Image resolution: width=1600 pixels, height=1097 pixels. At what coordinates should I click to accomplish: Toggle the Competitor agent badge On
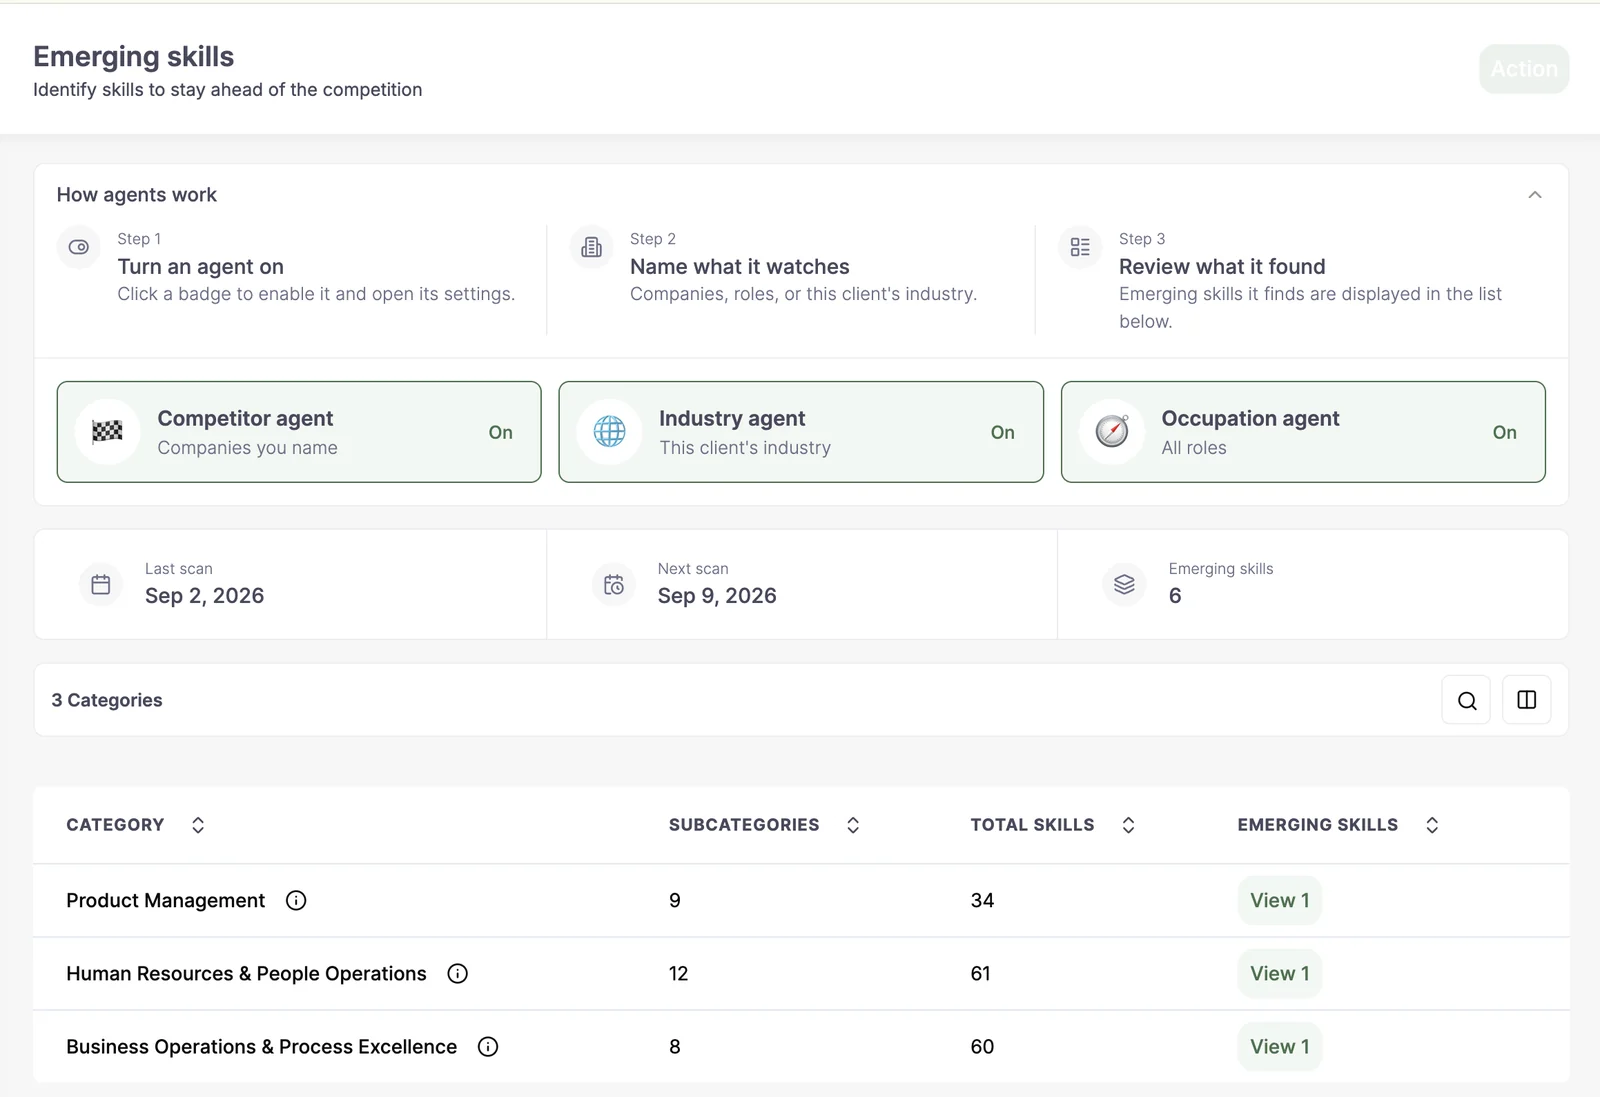299,432
